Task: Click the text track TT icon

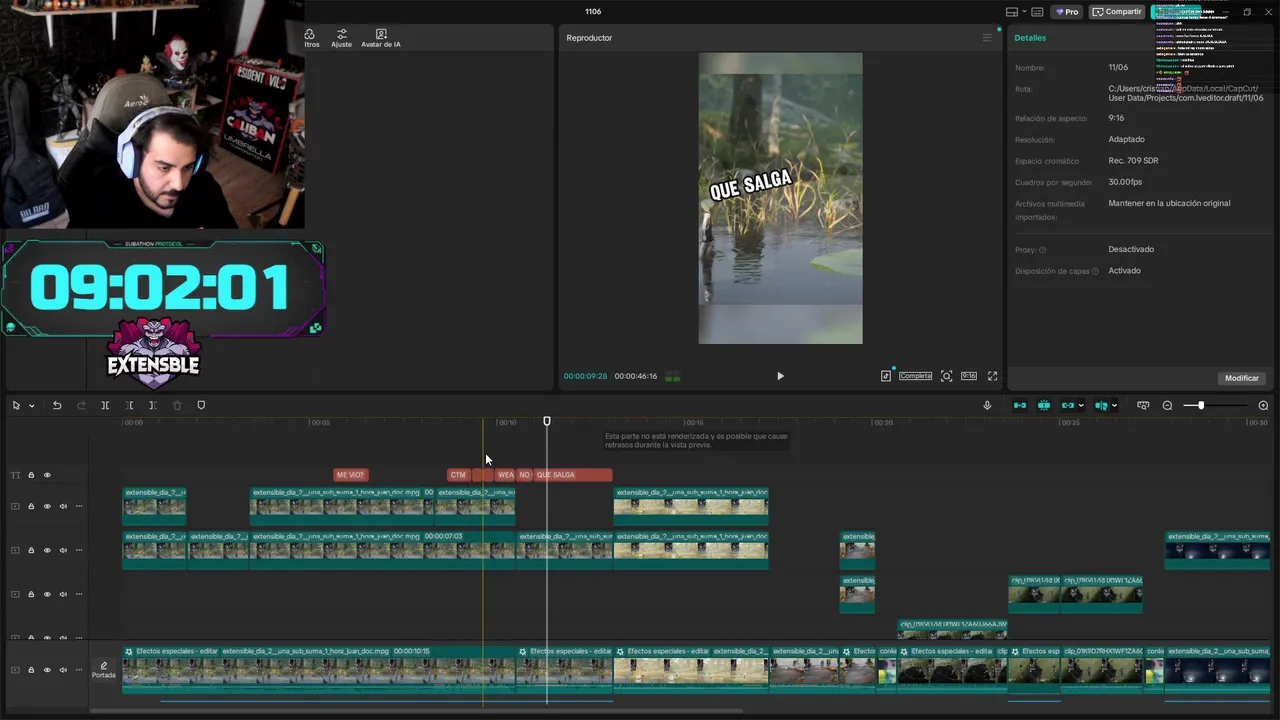Action: tap(15, 475)
